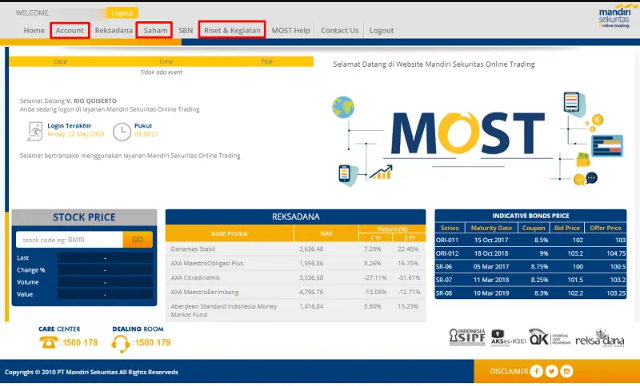Image resolution: width=640 pixels, height=386 pixels.
Task: Select the Danareksa Stabil fund row
Action: tap(296, 249)
